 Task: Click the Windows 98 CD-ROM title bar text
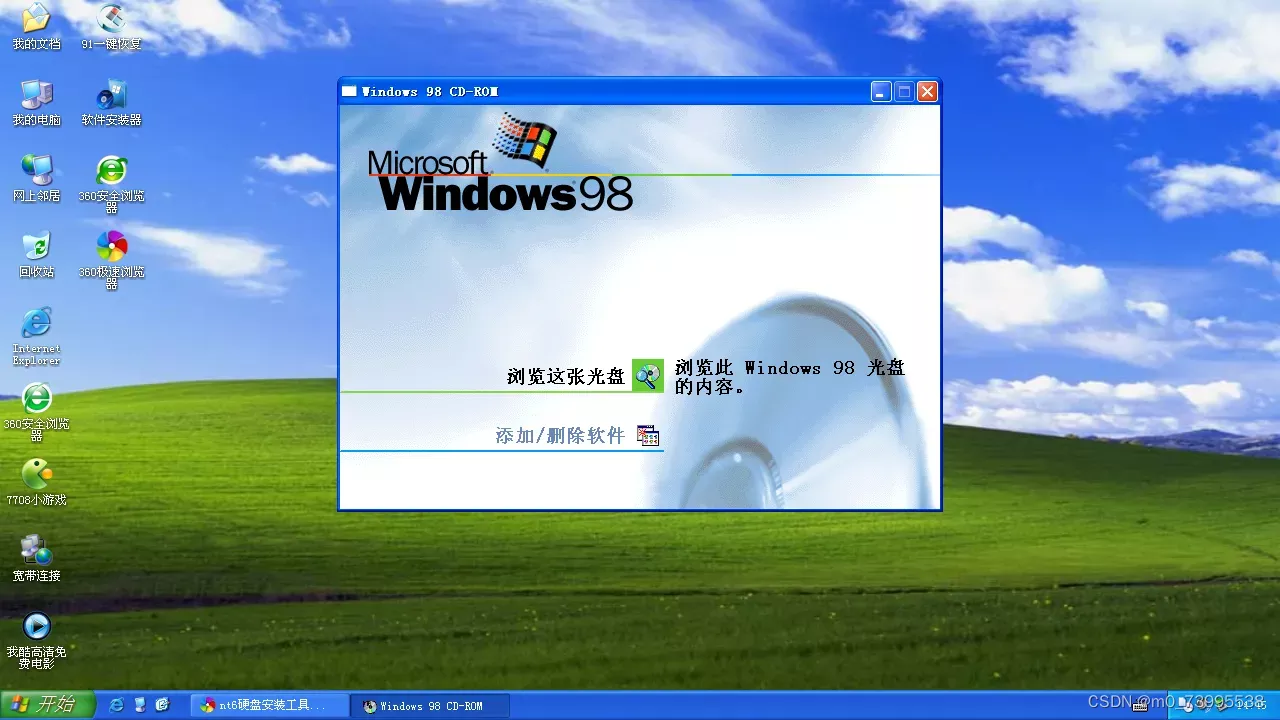(x=430, y=92)
